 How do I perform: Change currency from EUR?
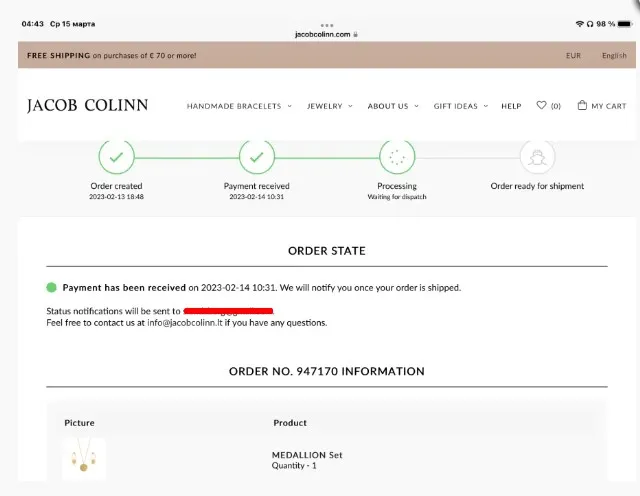point(573,56)
